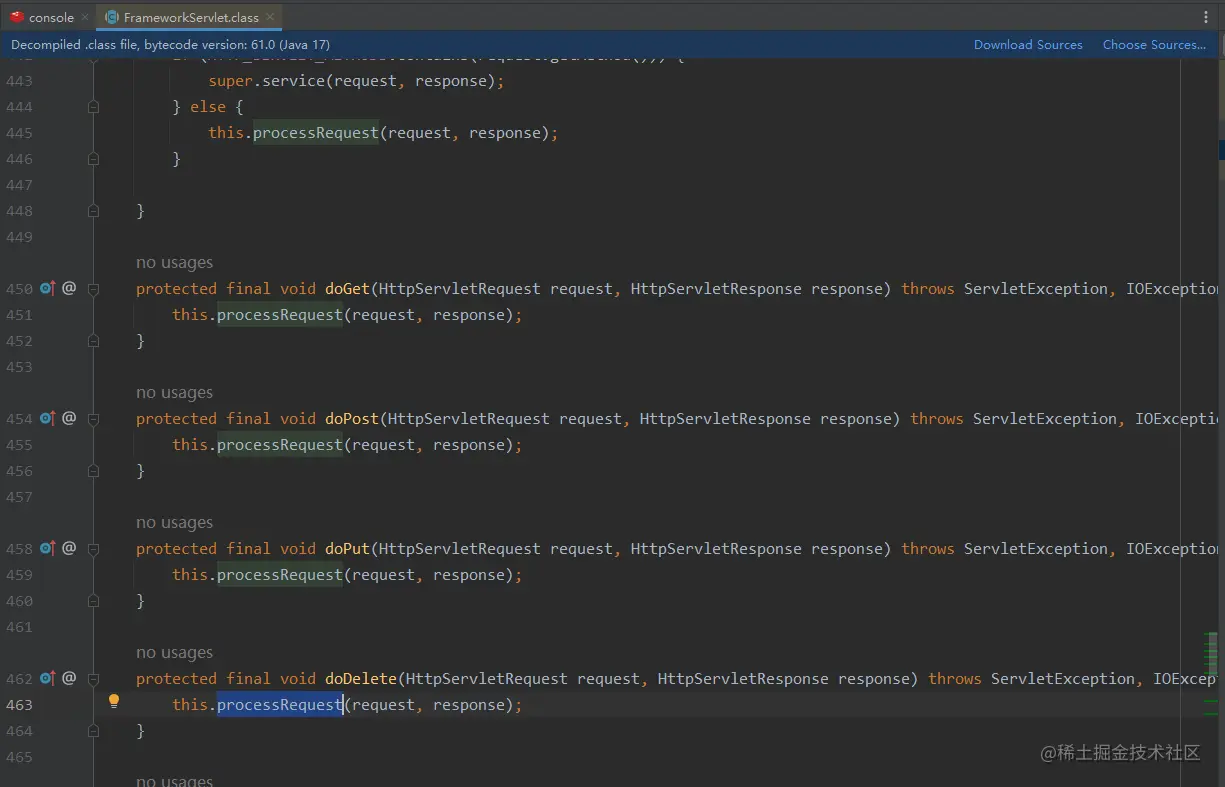Click the fold end marker at line 452

[x=93, y=341]
